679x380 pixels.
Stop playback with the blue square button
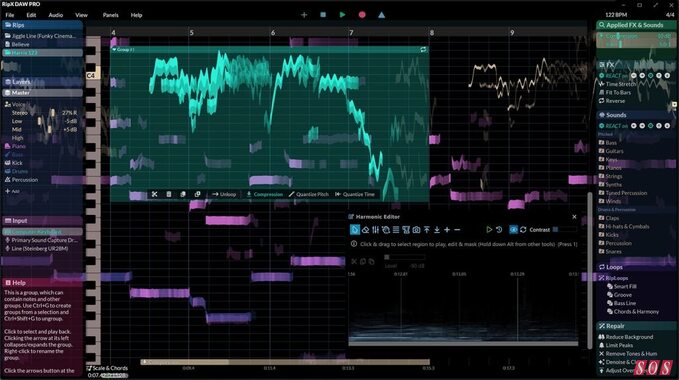[x=323, y=15]
